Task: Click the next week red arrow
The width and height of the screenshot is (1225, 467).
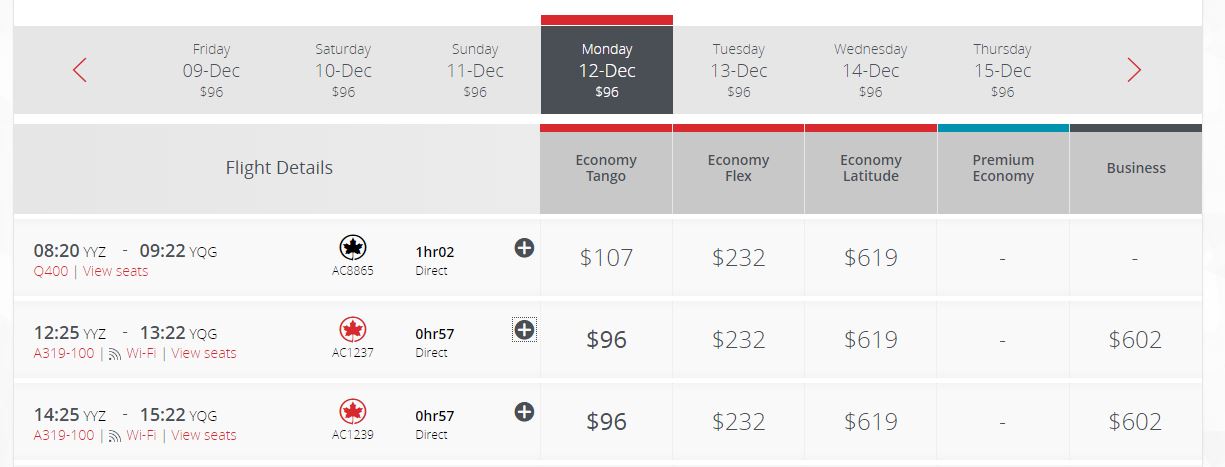Action: point(1134,70)
